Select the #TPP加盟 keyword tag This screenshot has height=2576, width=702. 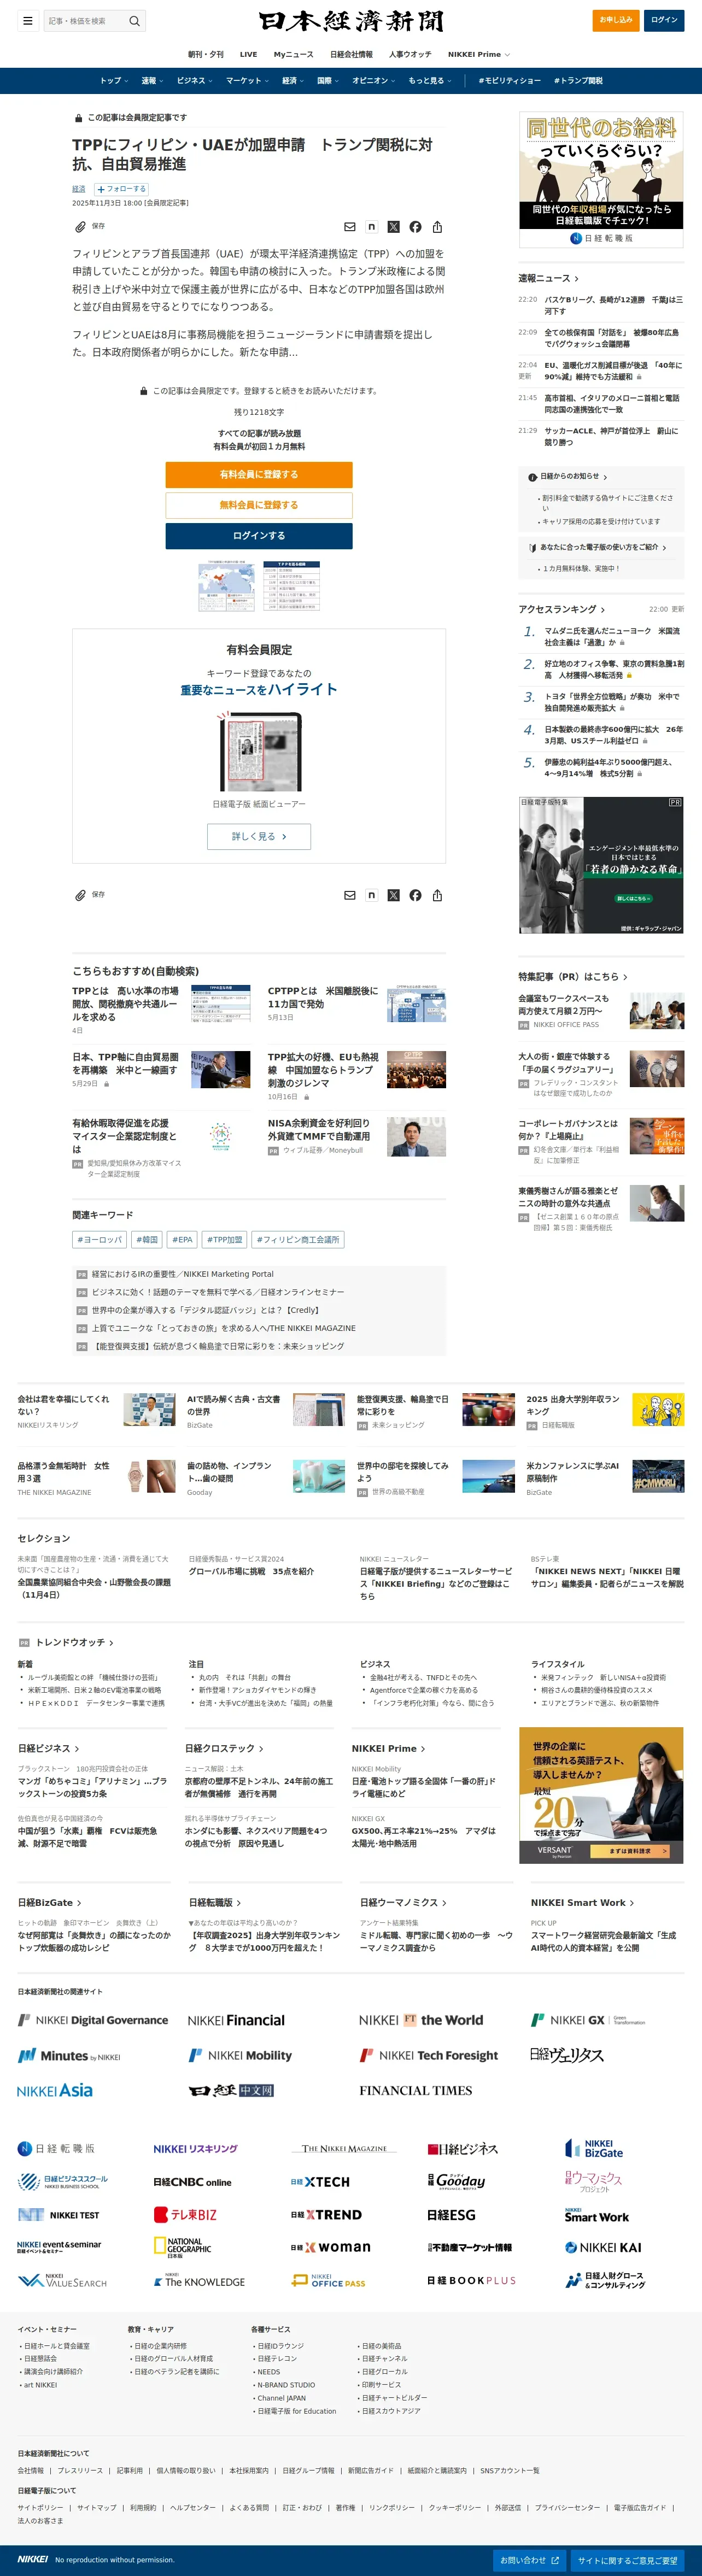pyautogui.click(x=224, y=1239)
